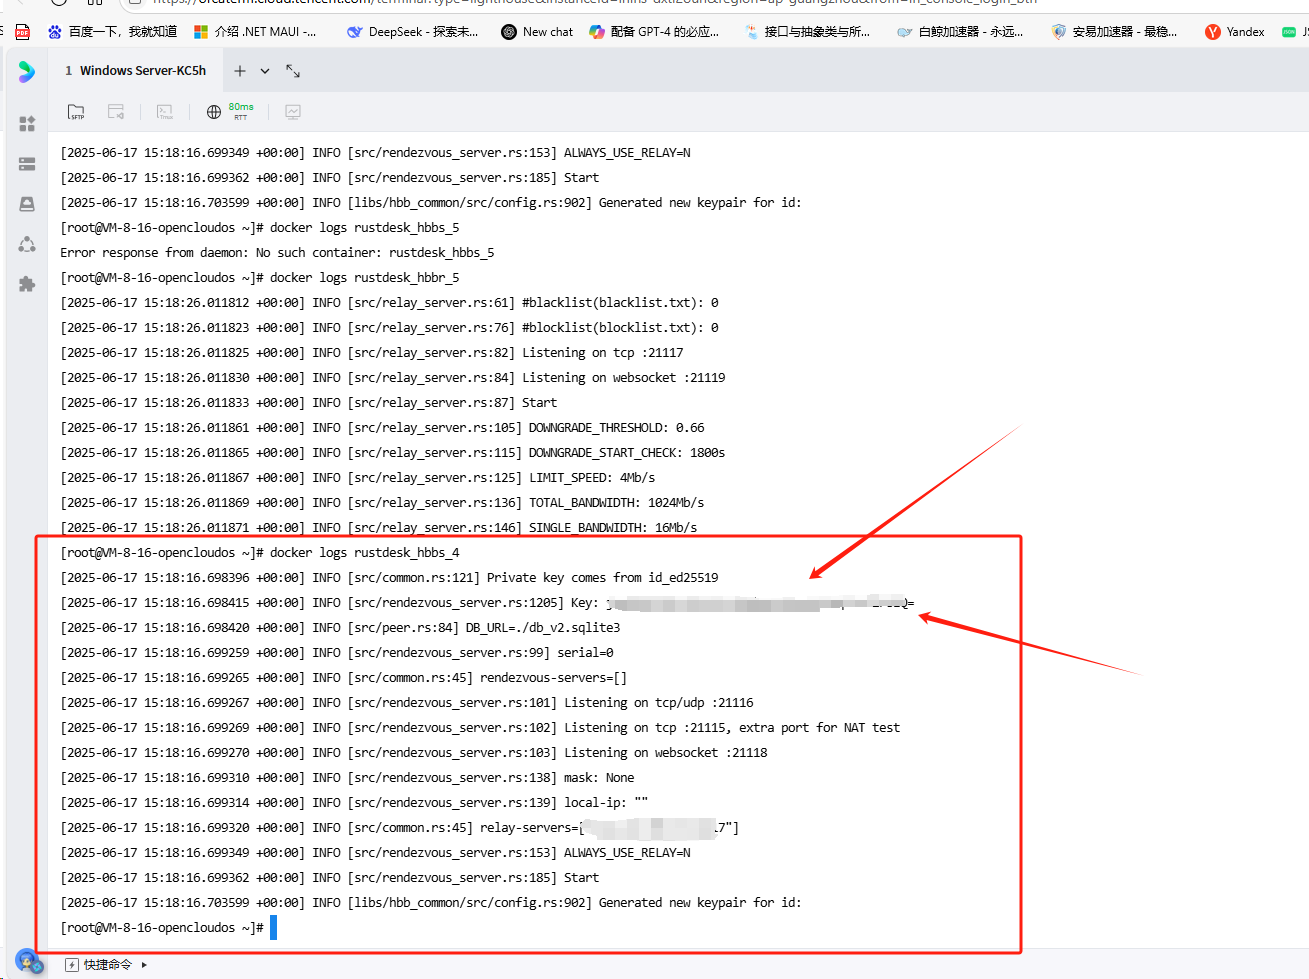The height and width of the screenshot is (979, 1309).
Task: Click the 'Listening on tcp :21117' log line
Action: [372, 353]
